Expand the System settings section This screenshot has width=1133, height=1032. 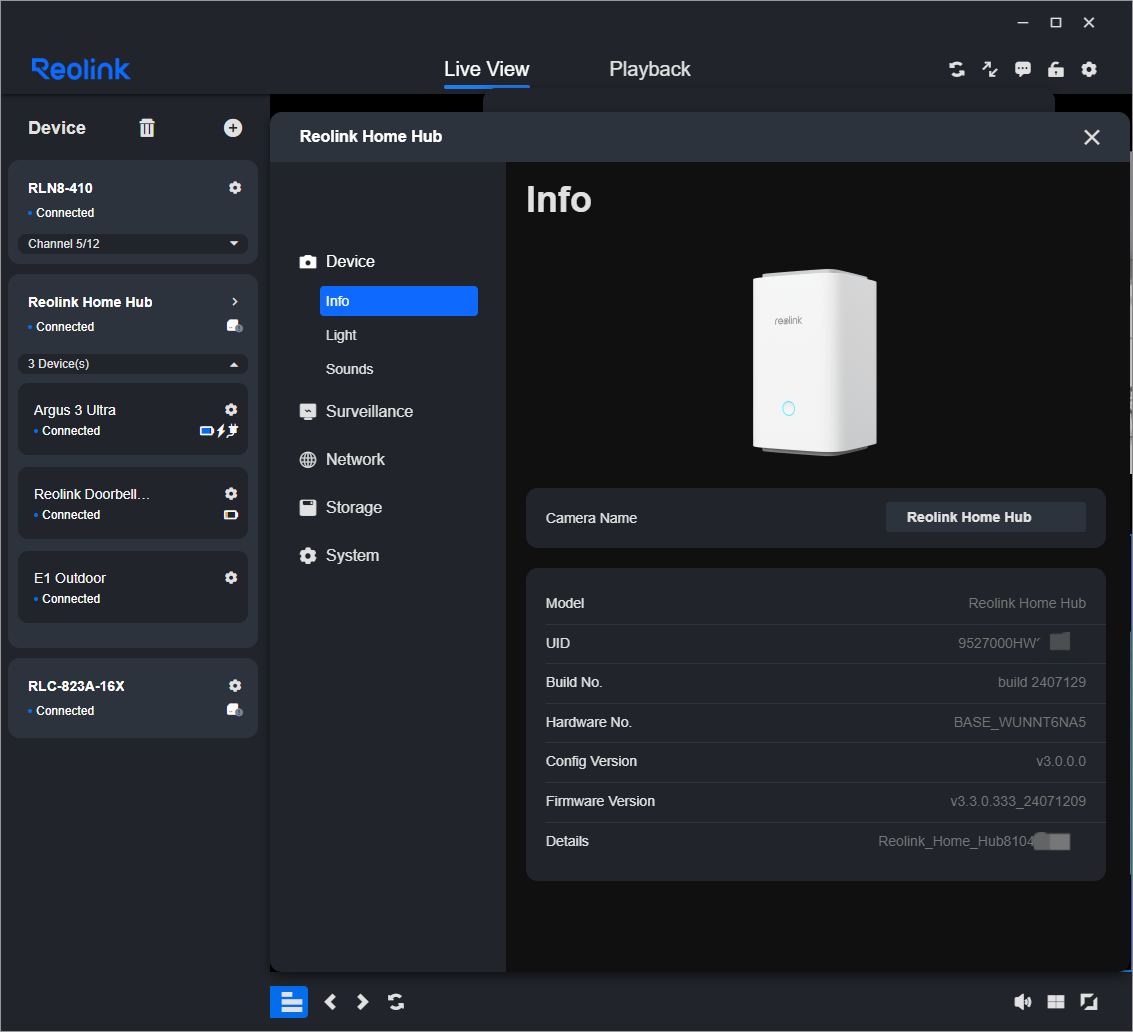[339, 556]
